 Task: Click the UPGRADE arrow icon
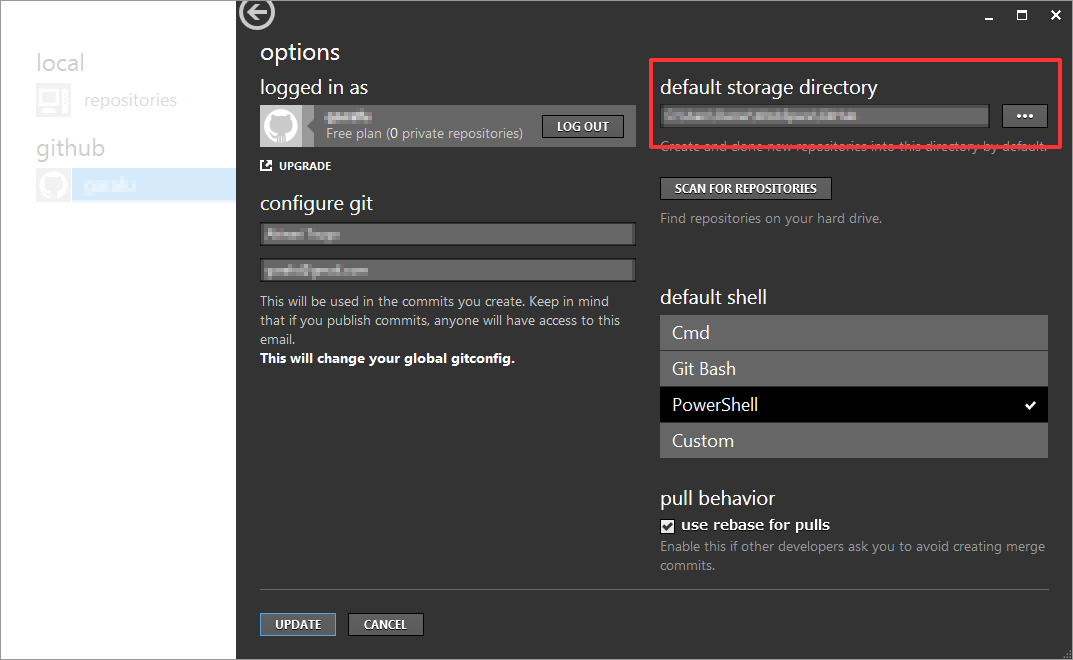point(265,165)
